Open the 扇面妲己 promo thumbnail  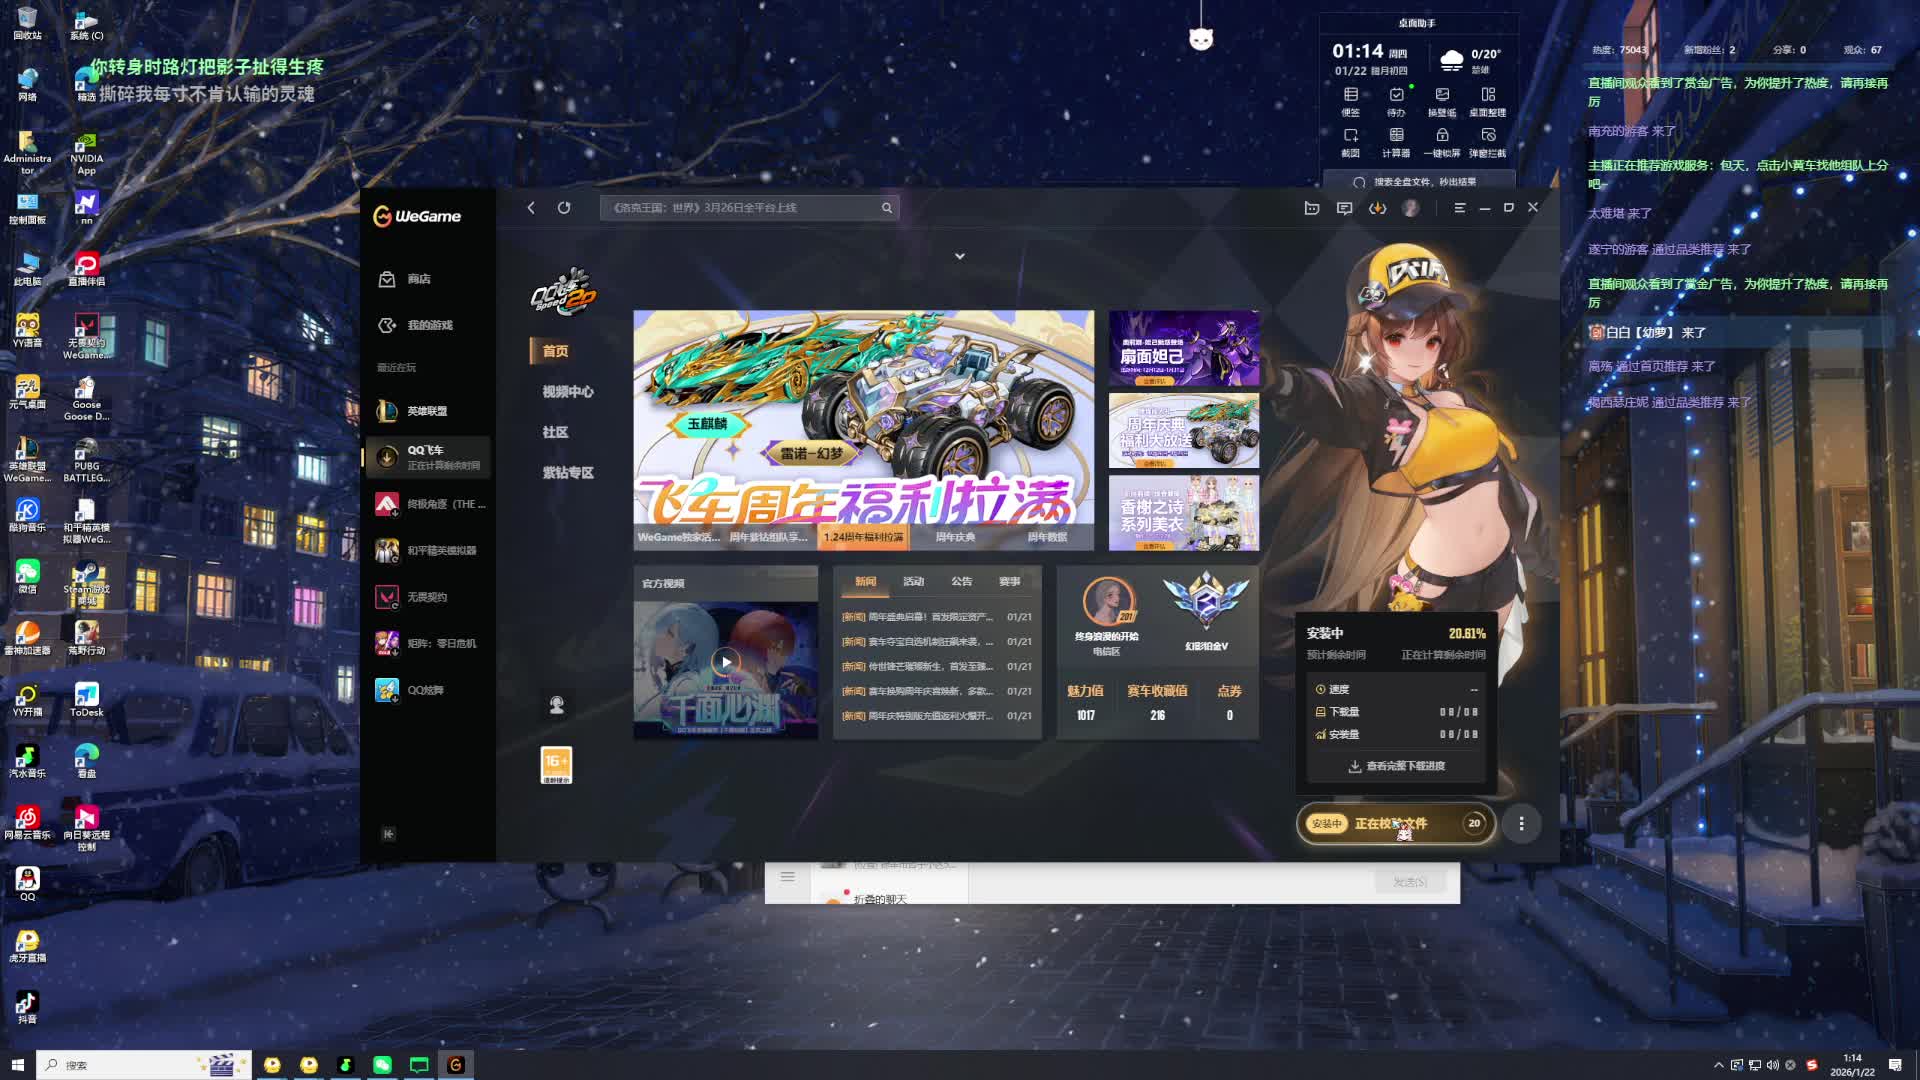[1183, 348]
